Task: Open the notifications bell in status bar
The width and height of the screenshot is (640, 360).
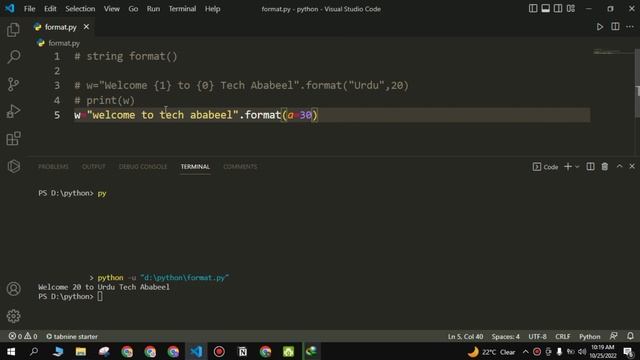Action: (x=630, y=336)
